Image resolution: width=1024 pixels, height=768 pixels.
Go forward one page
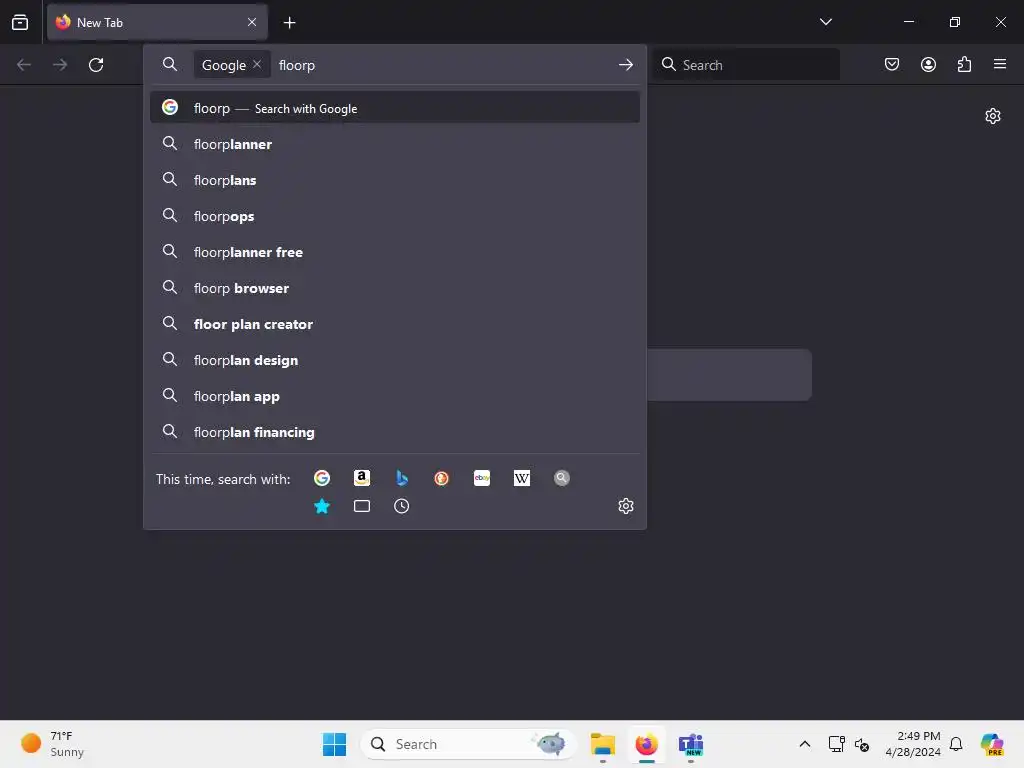[x=60, y=65]
